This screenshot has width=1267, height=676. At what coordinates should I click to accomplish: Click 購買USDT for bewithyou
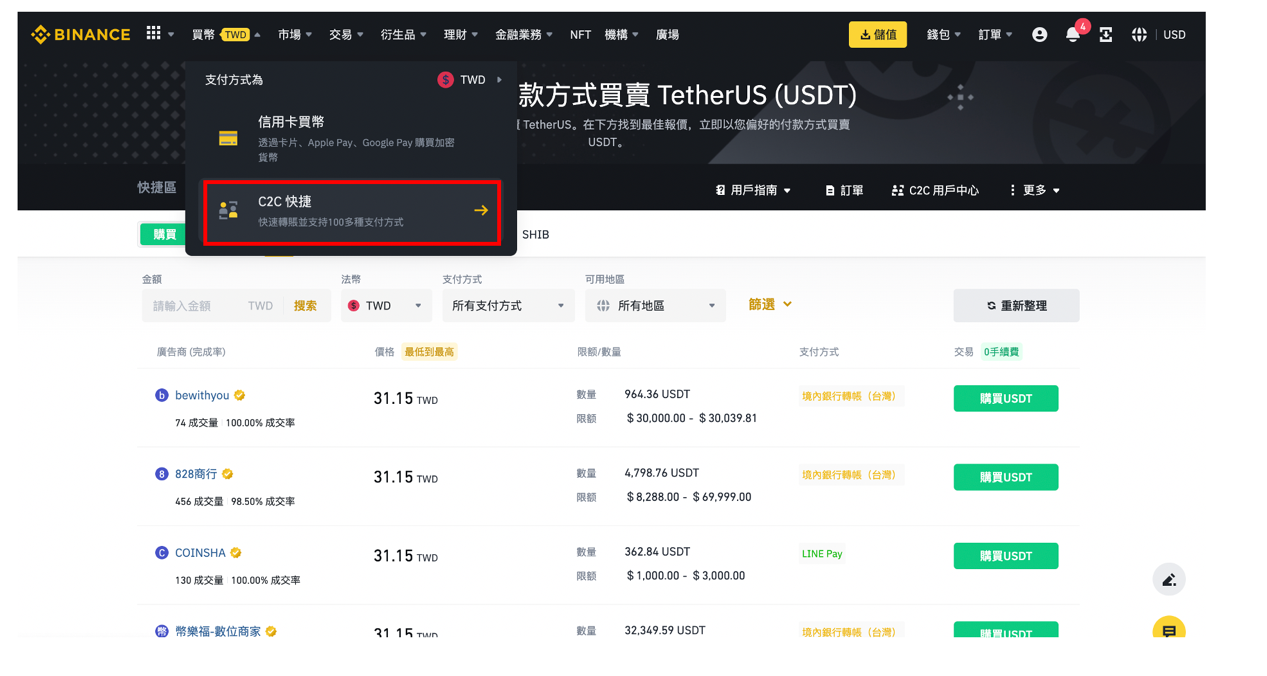(1005, 399)
